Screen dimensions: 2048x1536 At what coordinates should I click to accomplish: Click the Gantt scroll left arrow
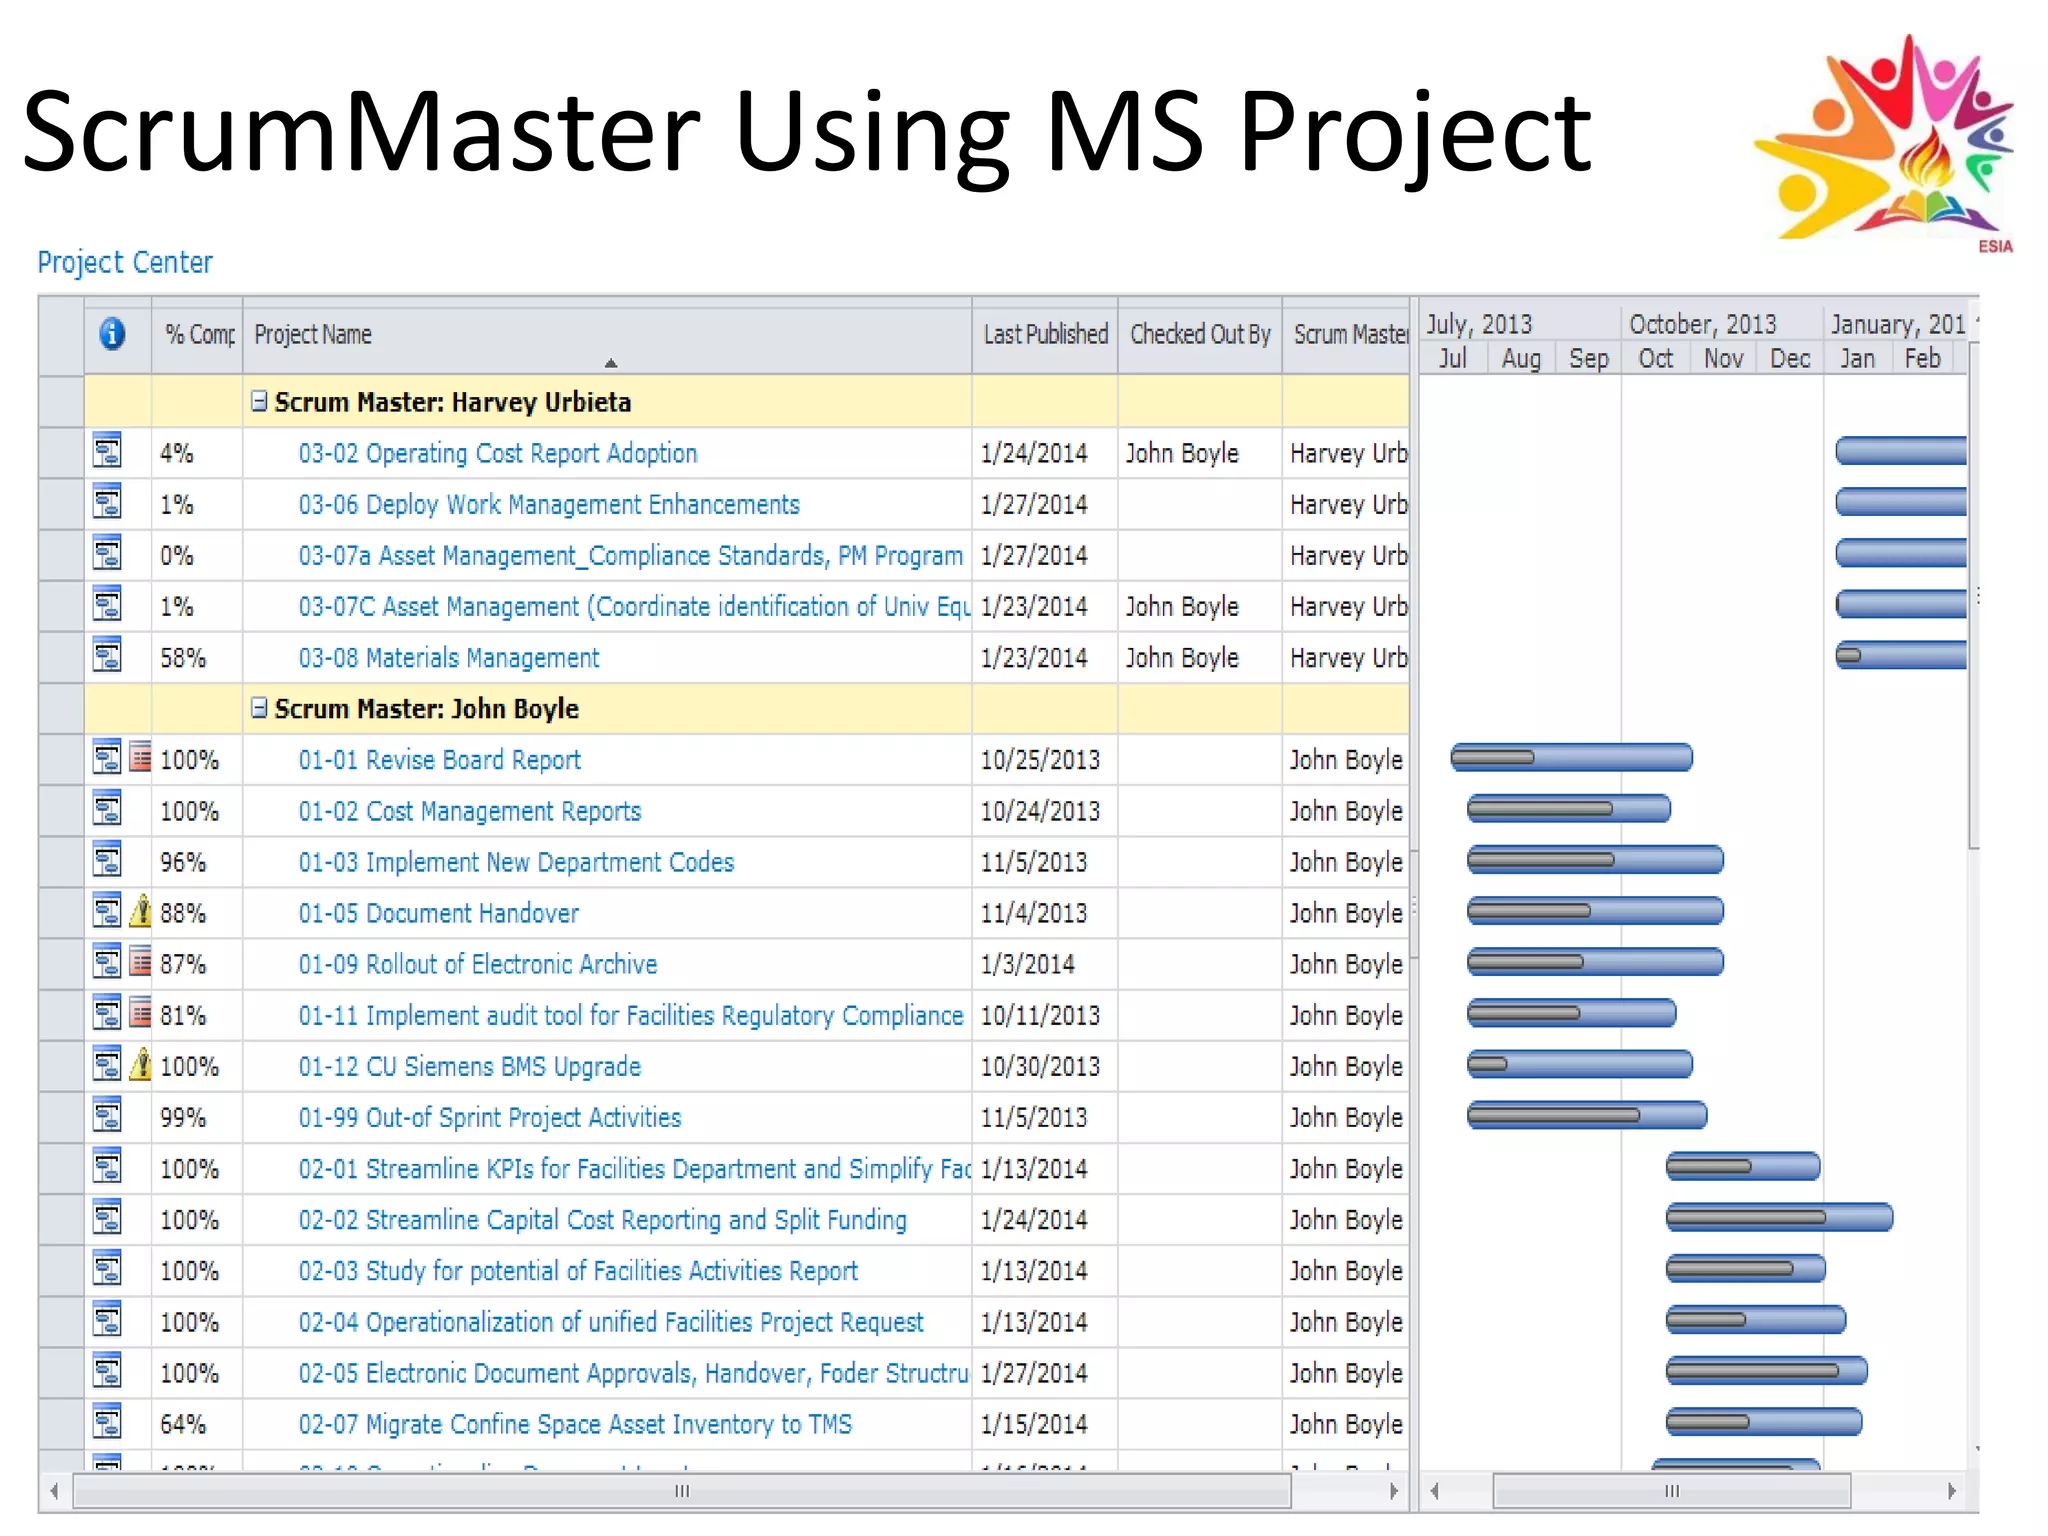1435,1491
